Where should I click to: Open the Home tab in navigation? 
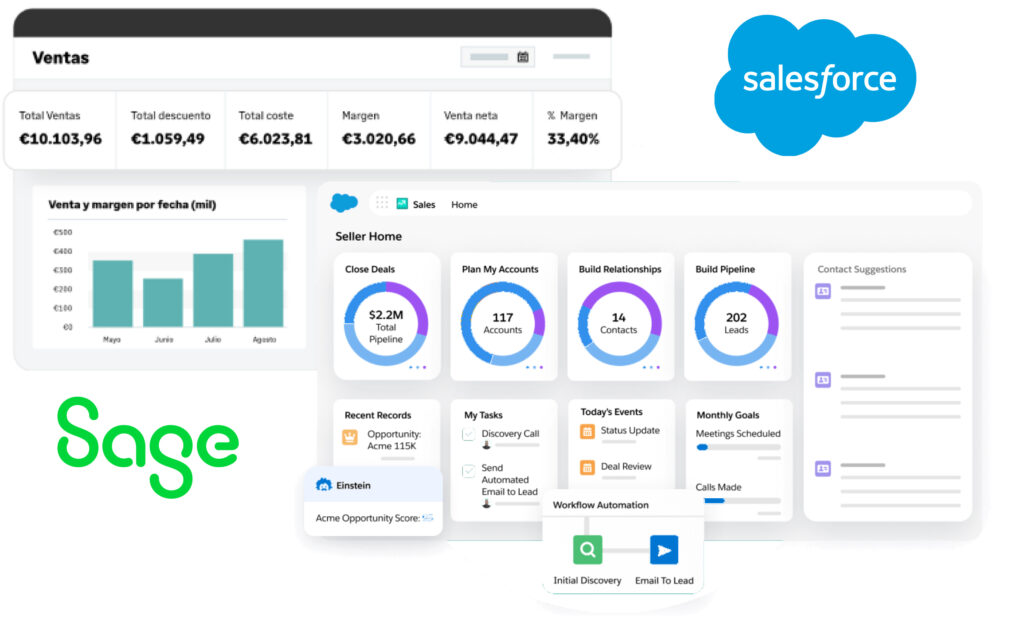[464, 204]
